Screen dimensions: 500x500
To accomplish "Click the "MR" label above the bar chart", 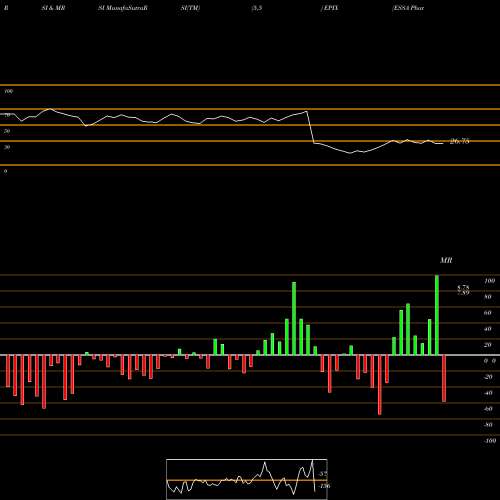I will 446,260.
